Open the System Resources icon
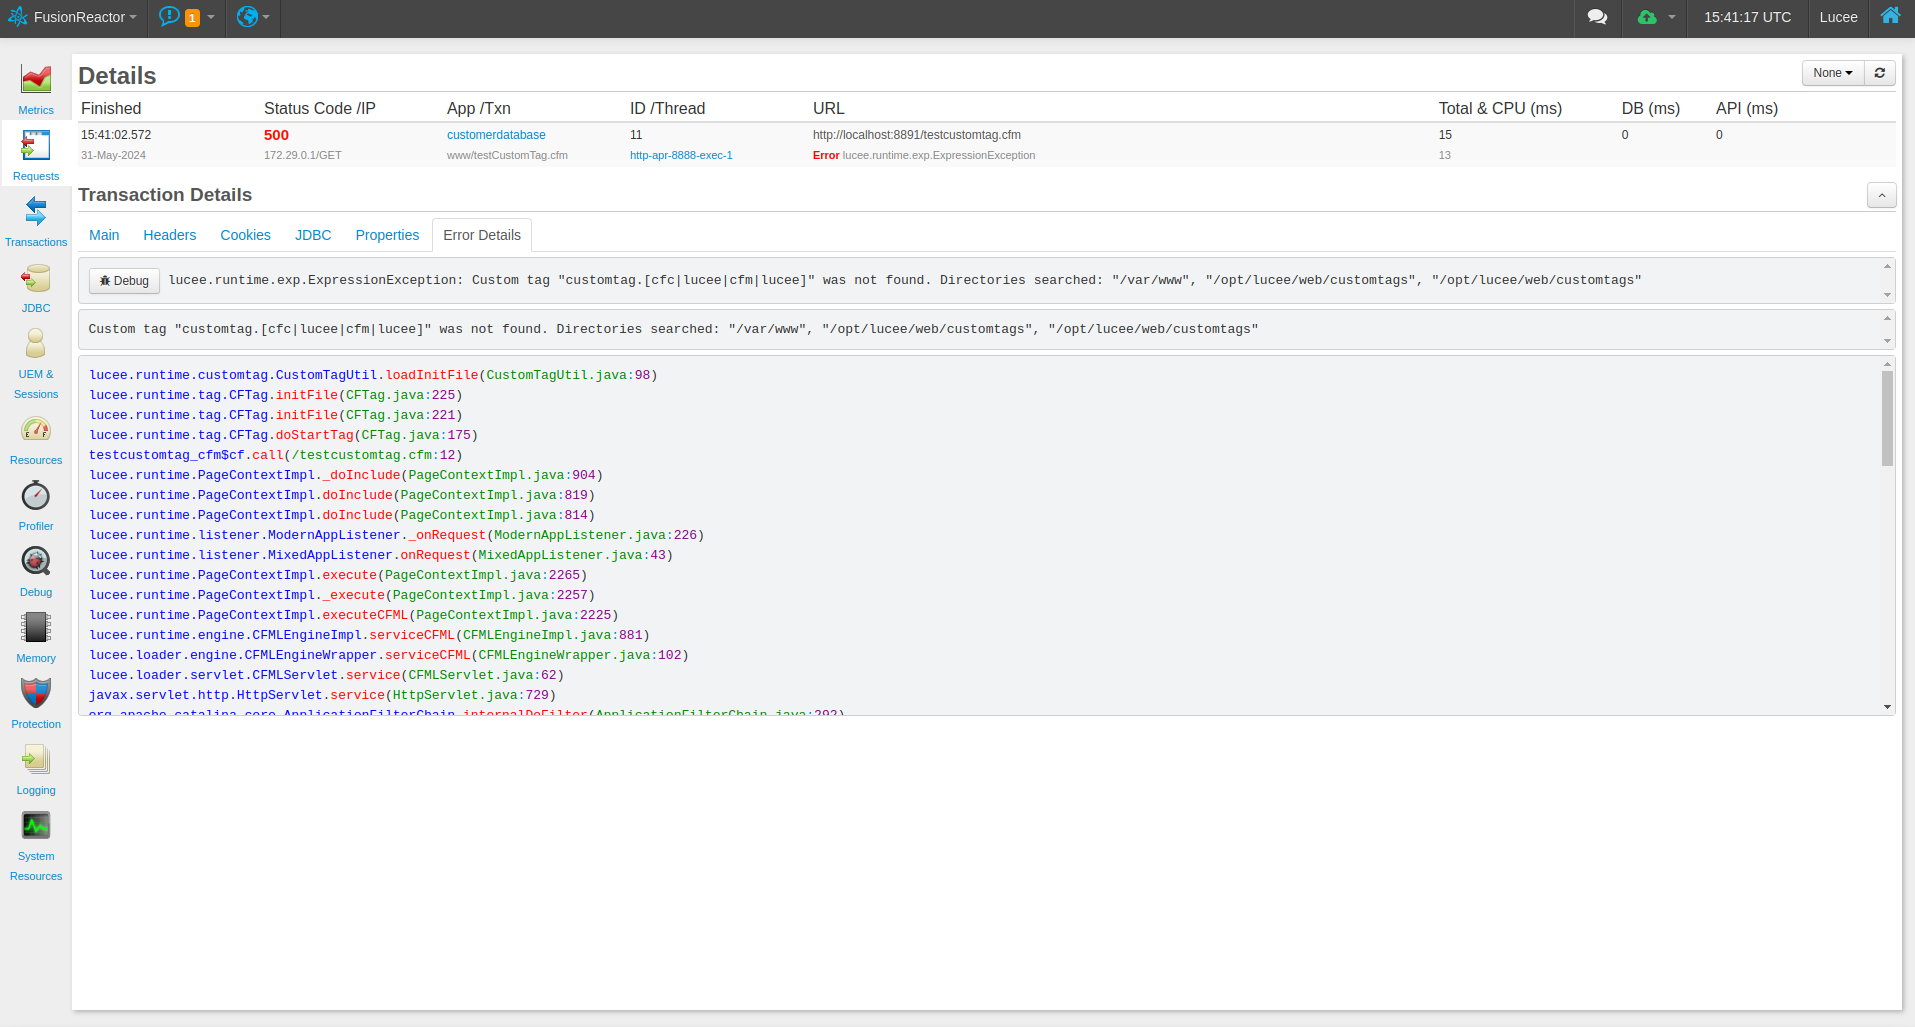Image resolution: width=1915 pixels, height=1027 pixels. 36,825
